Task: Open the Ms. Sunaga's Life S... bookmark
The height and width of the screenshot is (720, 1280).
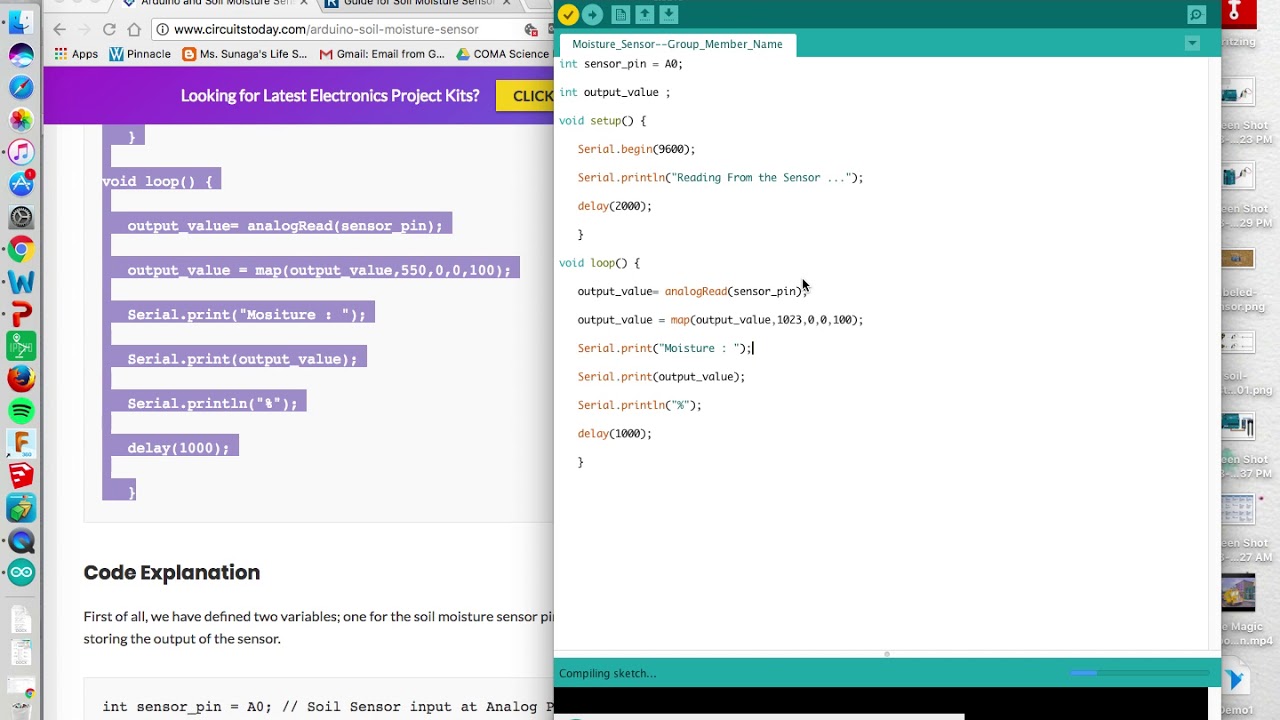Action: pyautogui.click(x=244, y=54)
